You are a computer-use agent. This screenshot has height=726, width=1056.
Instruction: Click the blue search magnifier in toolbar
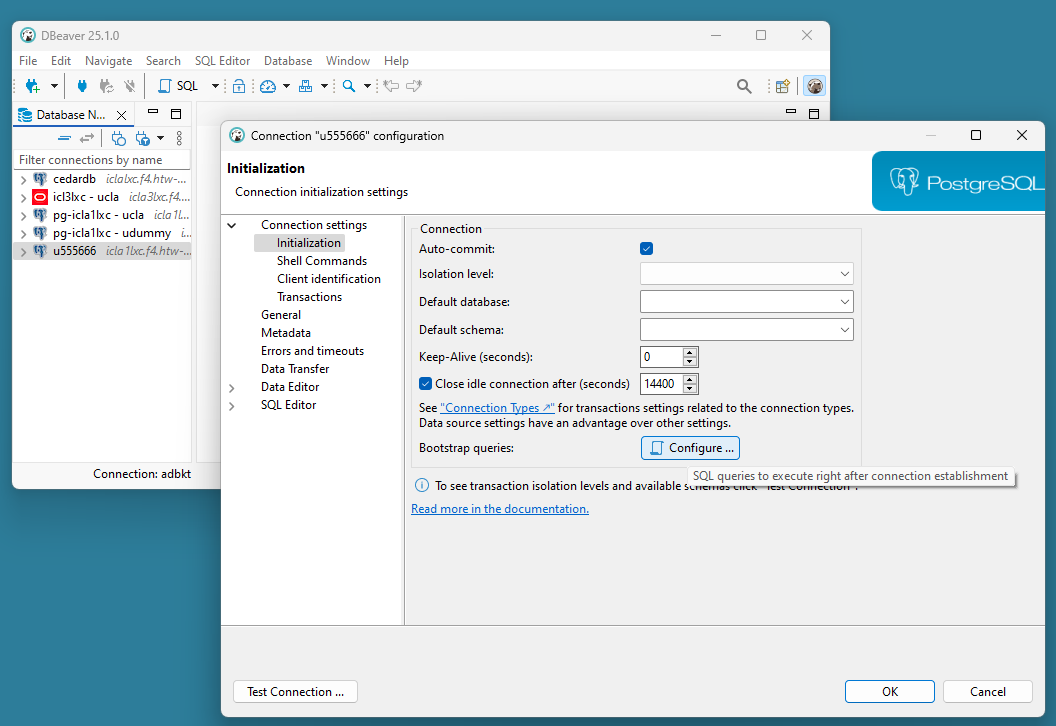click(x=349, y=86)
